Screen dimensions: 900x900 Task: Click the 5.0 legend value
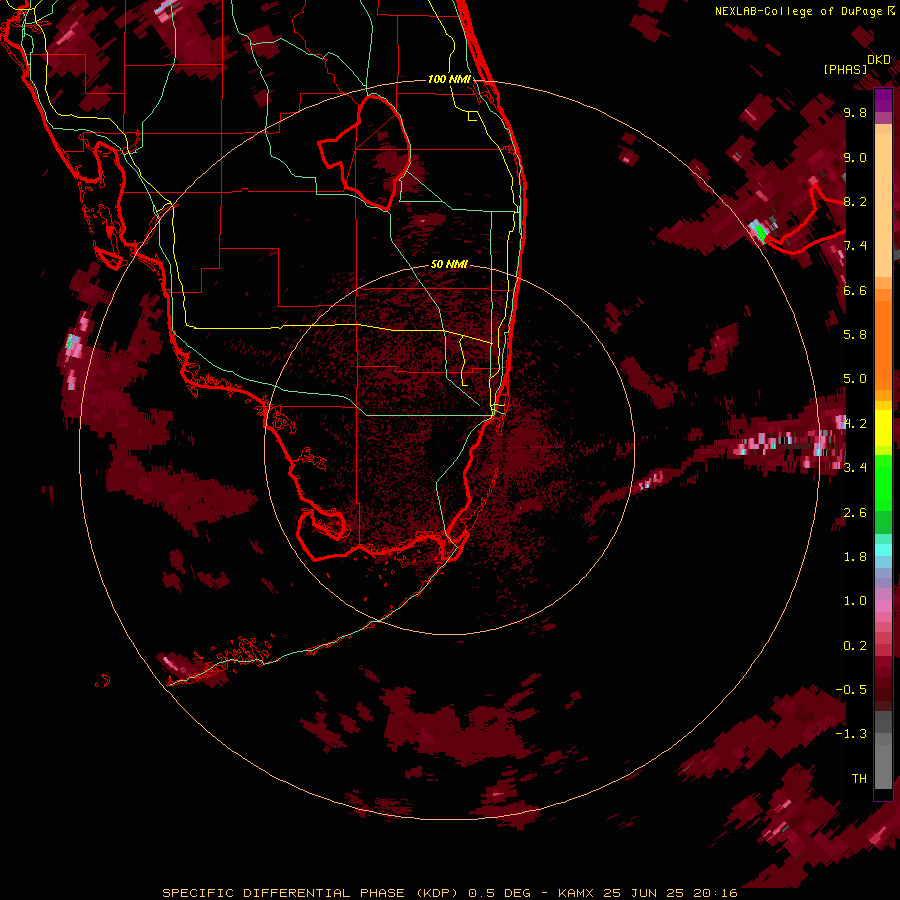click(855, 379)
